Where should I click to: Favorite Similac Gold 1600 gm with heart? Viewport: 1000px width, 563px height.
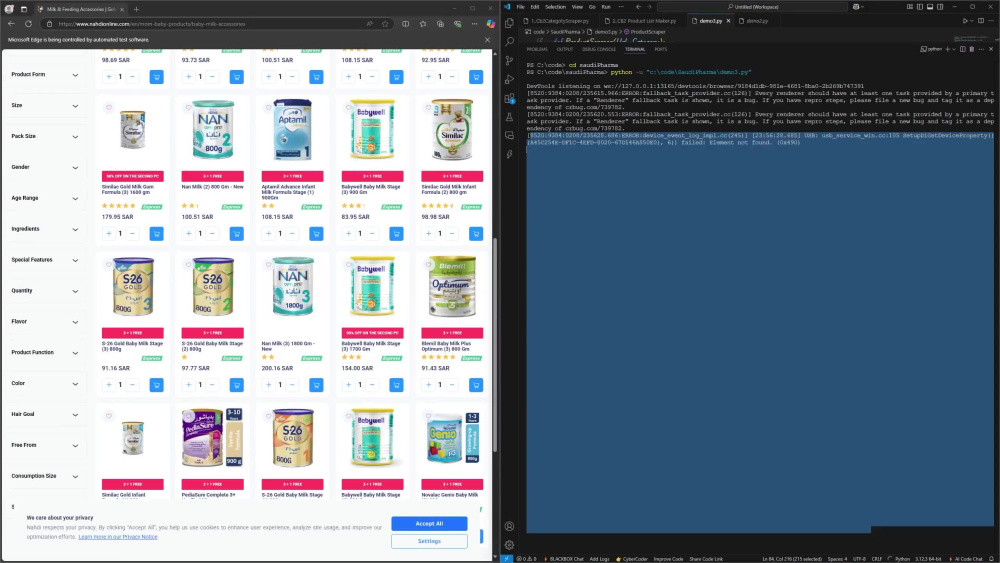(x=109, y=107)
